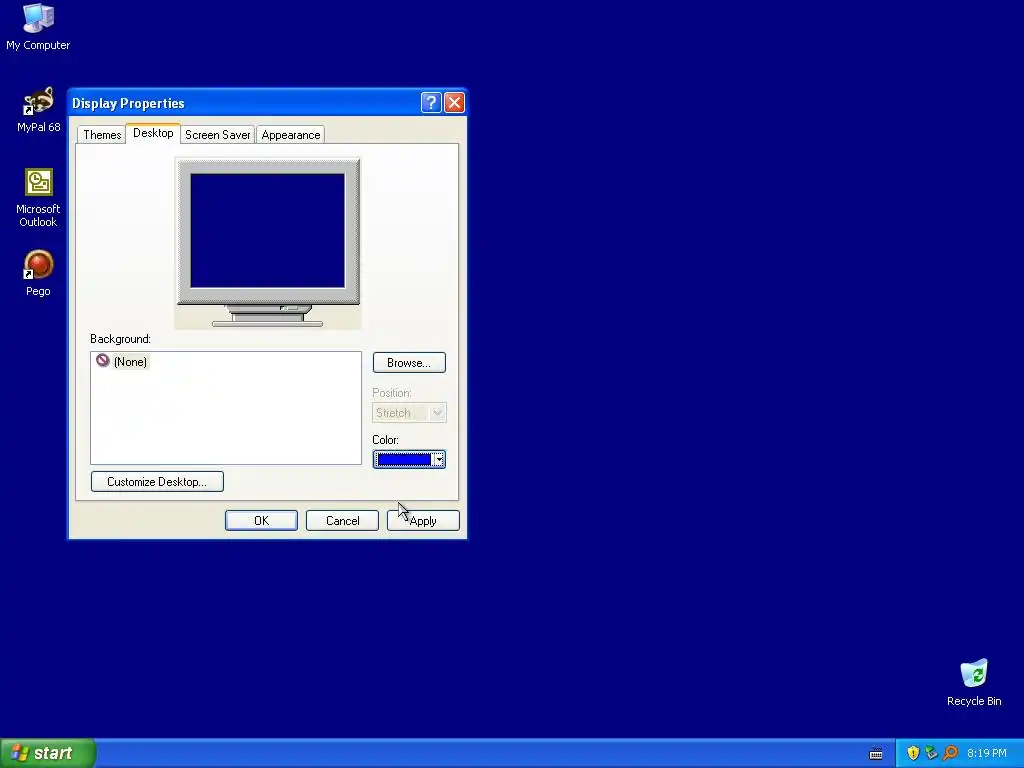Switch to the Themes tab
Viewport: 1024px width, 768px height.
click(x=102, y=135)
